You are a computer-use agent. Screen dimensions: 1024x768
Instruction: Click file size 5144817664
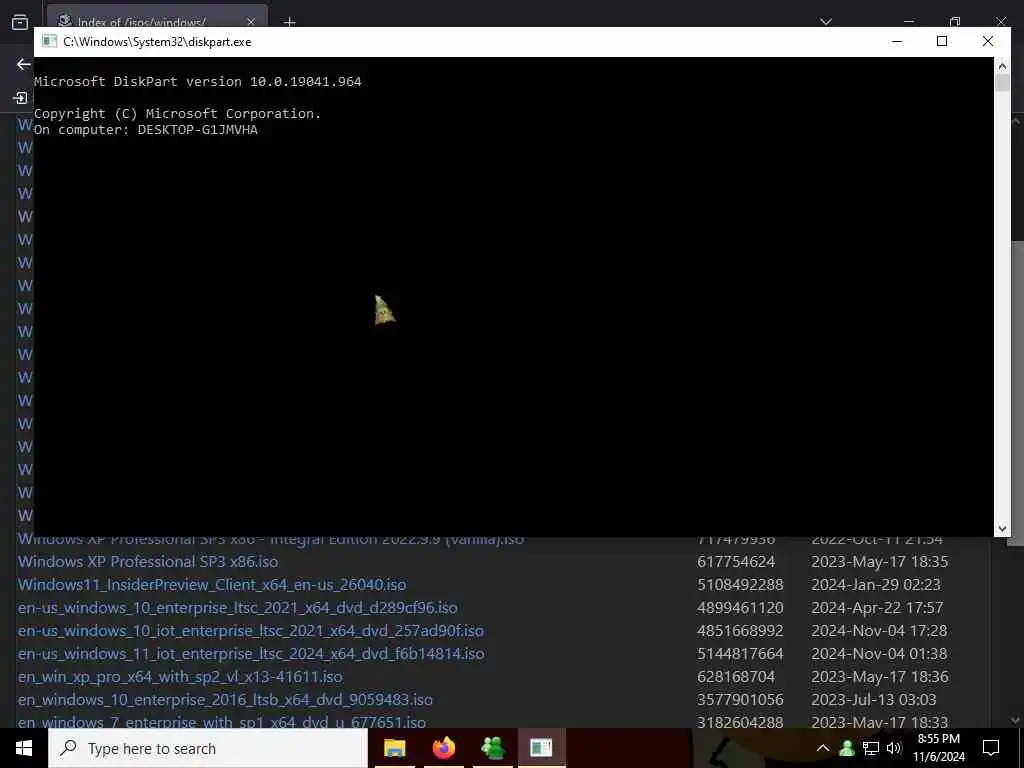click(740, 653)
